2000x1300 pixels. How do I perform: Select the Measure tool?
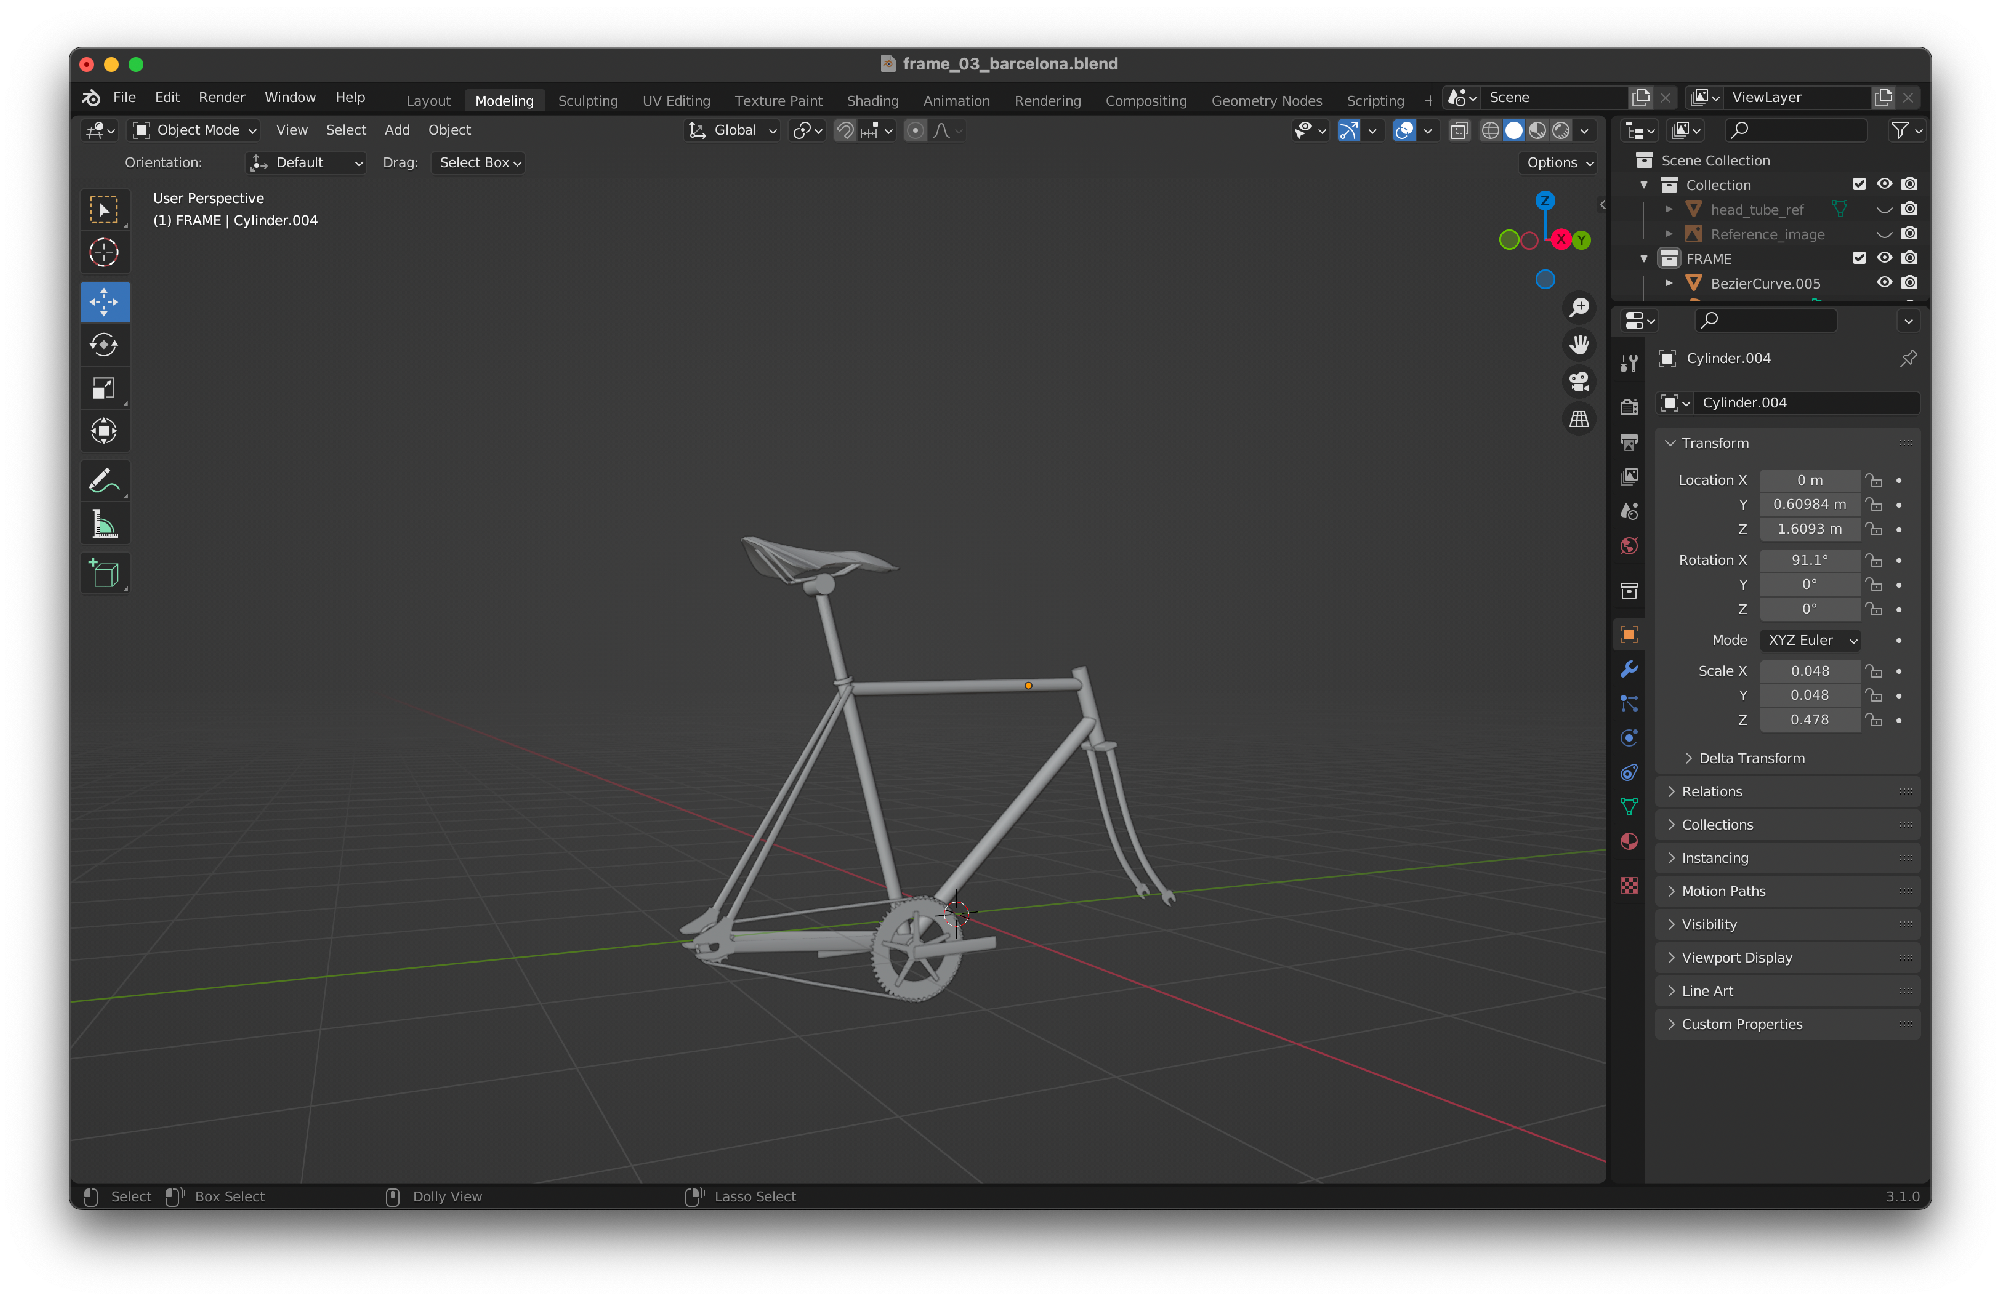click(105, 522)
